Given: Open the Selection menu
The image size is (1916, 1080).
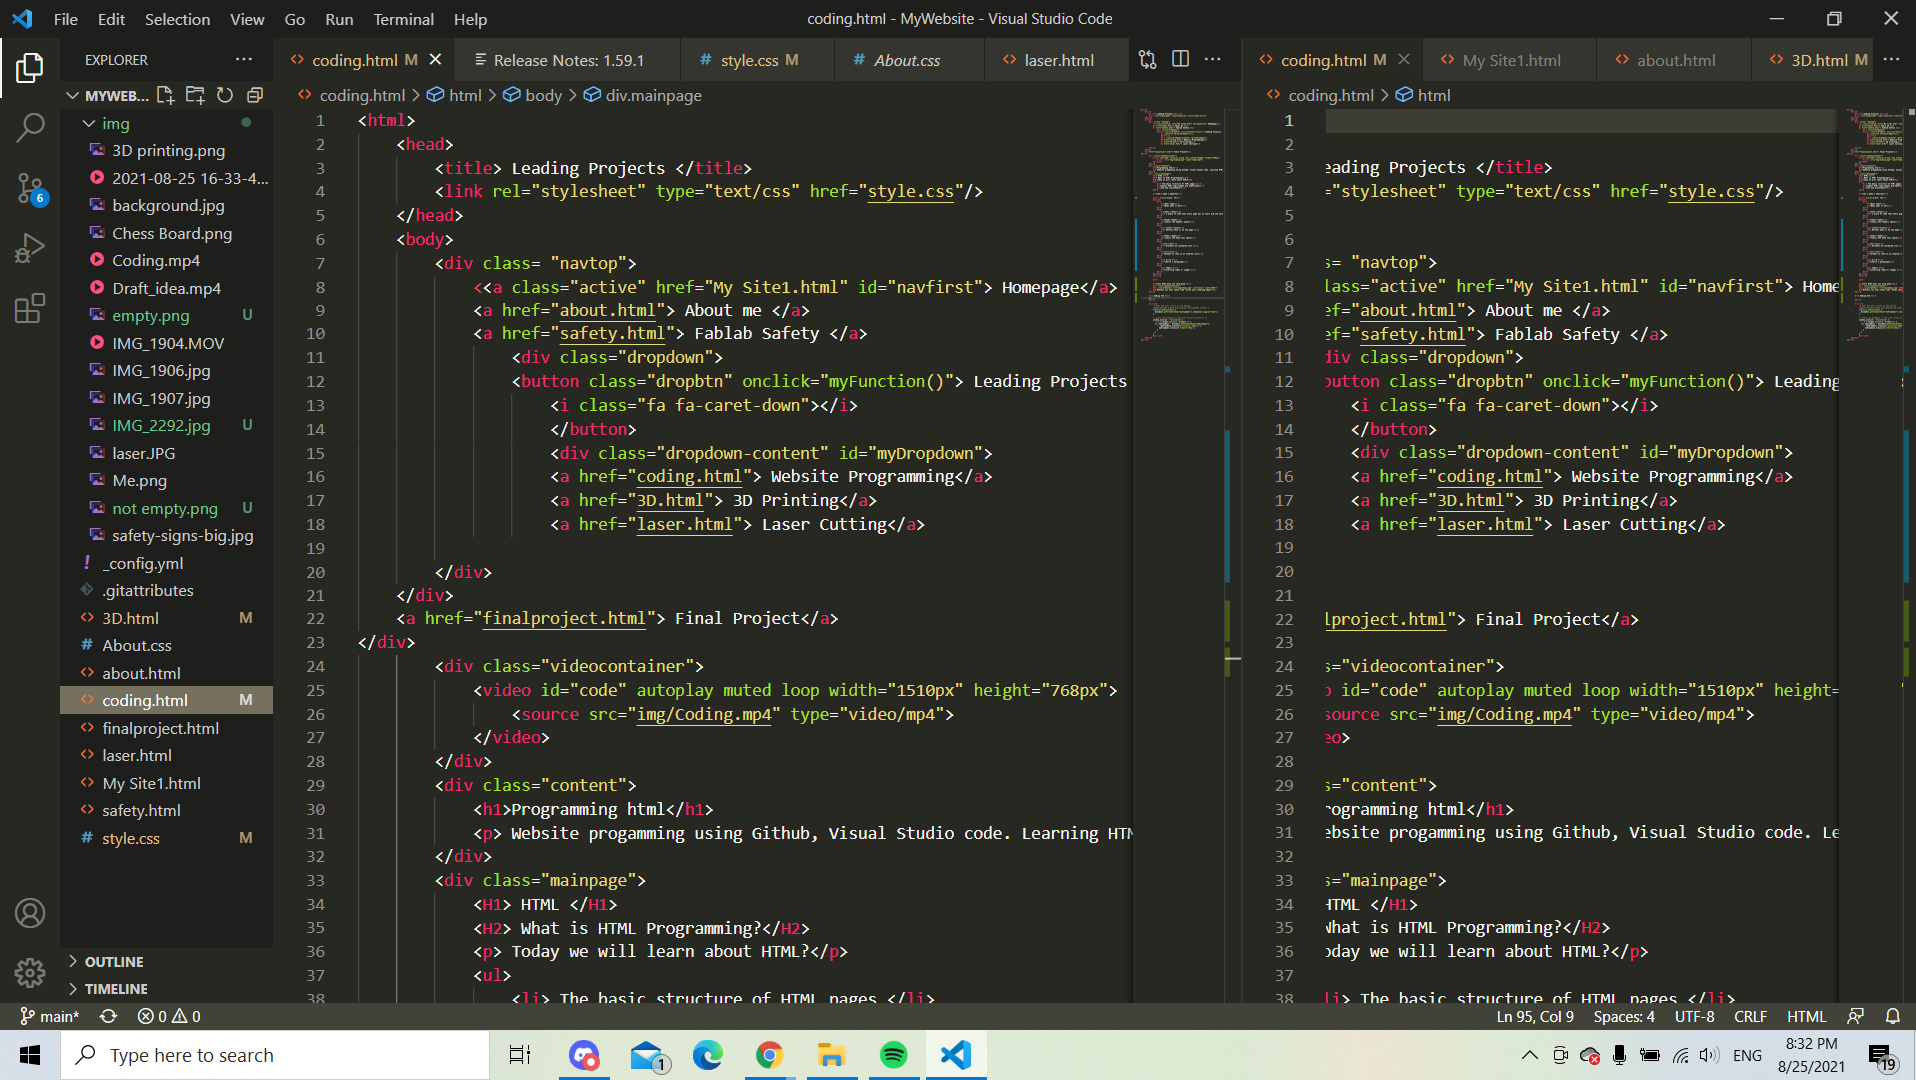Looking at the screenshot, I should tap(177, 19).
